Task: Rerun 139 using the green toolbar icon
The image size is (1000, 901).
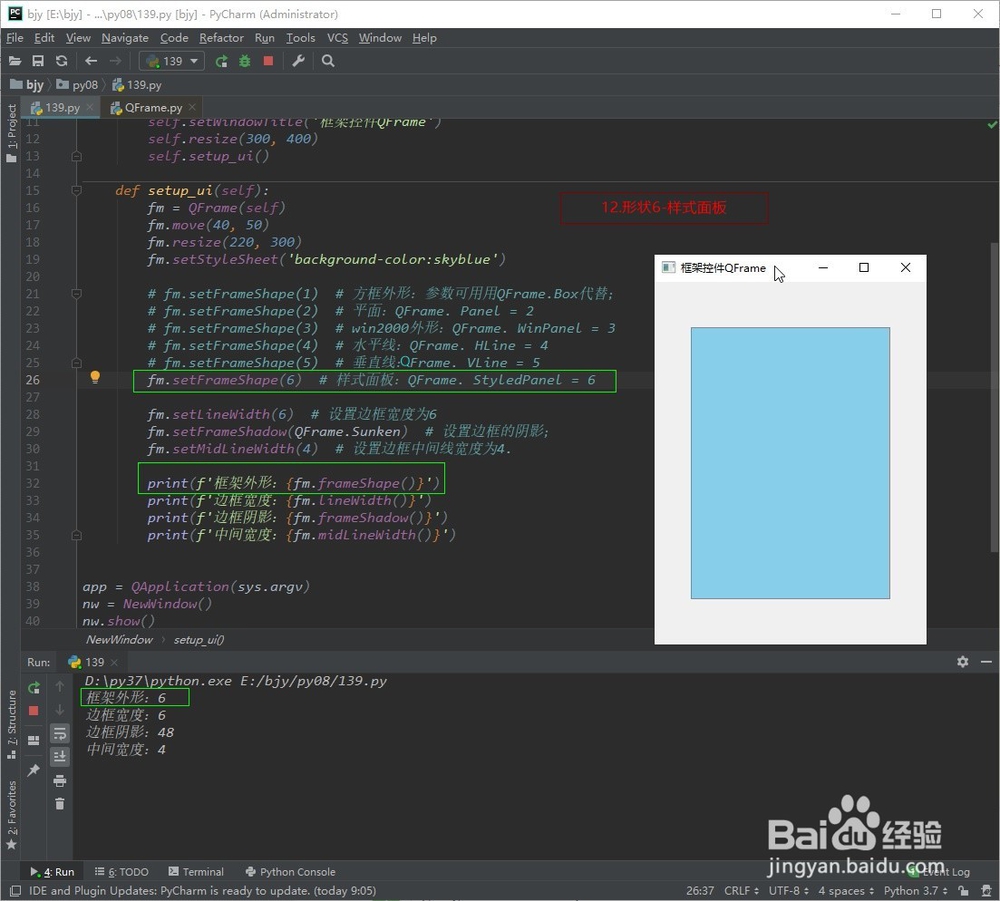Action: point(221,61)
